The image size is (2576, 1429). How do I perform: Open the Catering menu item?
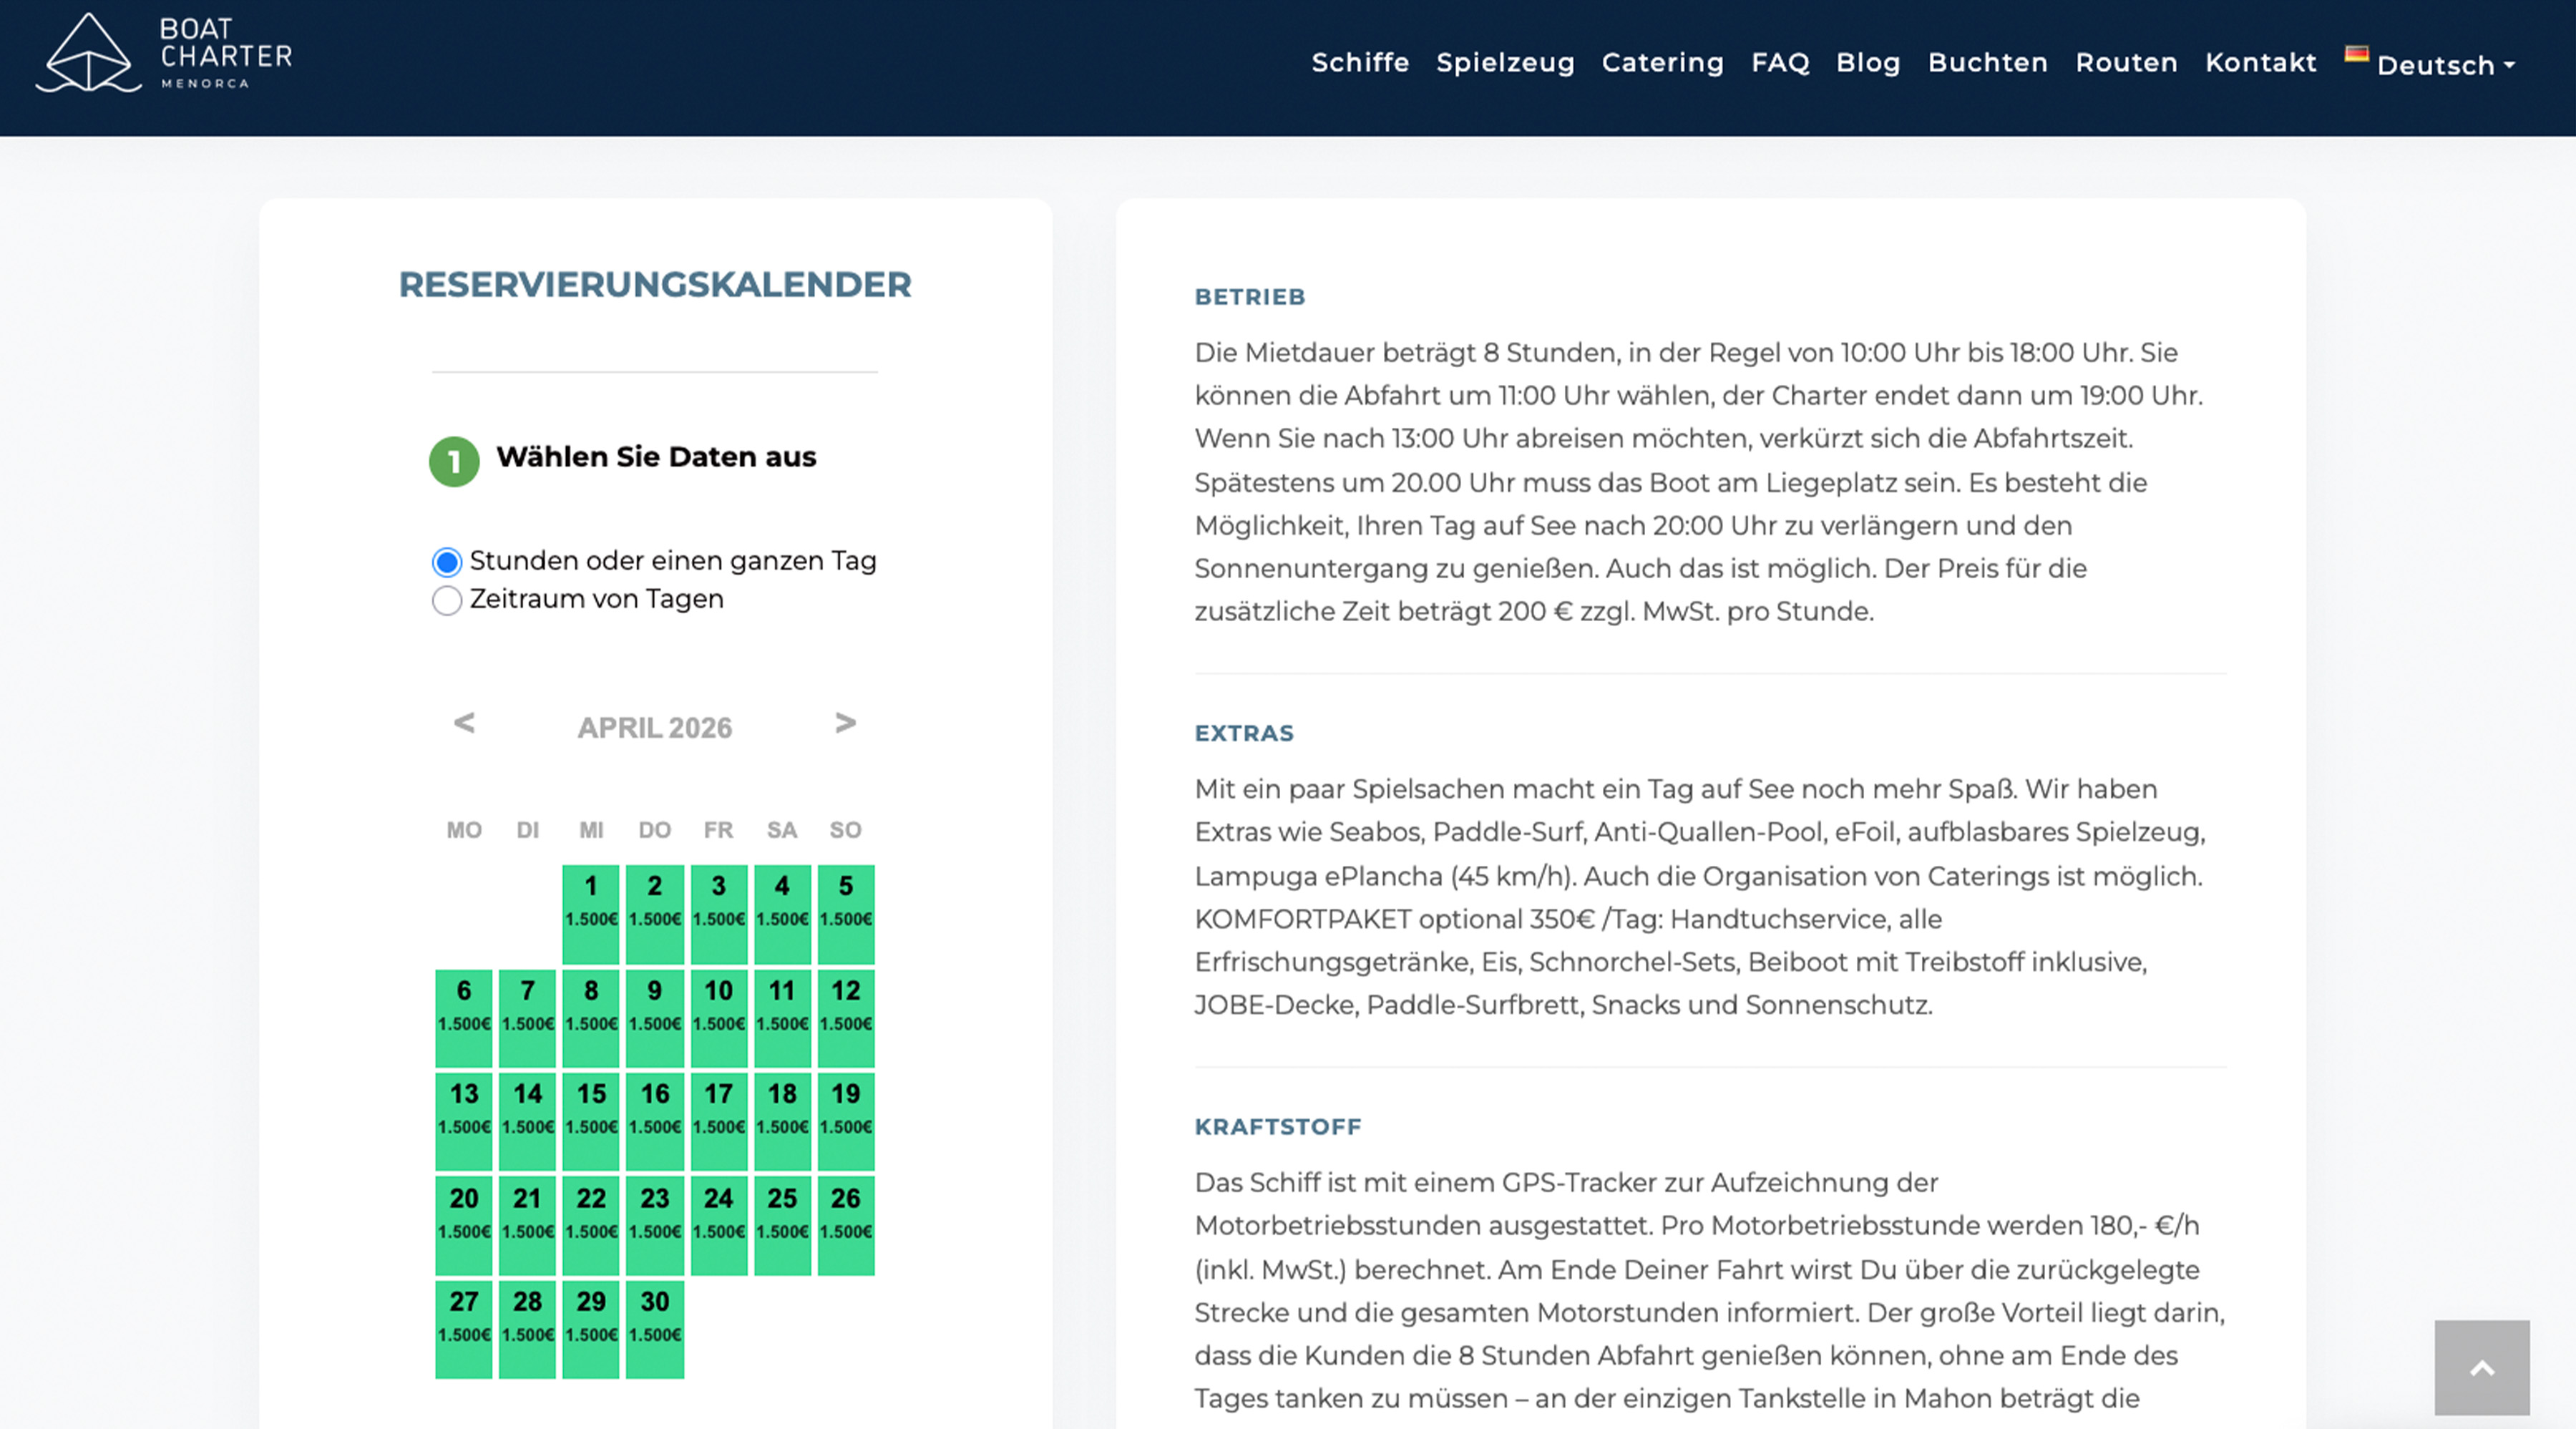(x=1662, y=63)
